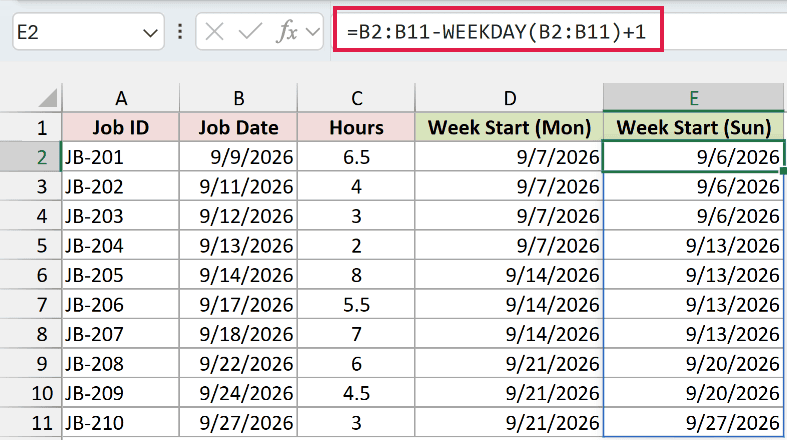Image resolution: width=787 pixels, height=440 pixels.
Task: Select column C header
Action: coord(356,98)
